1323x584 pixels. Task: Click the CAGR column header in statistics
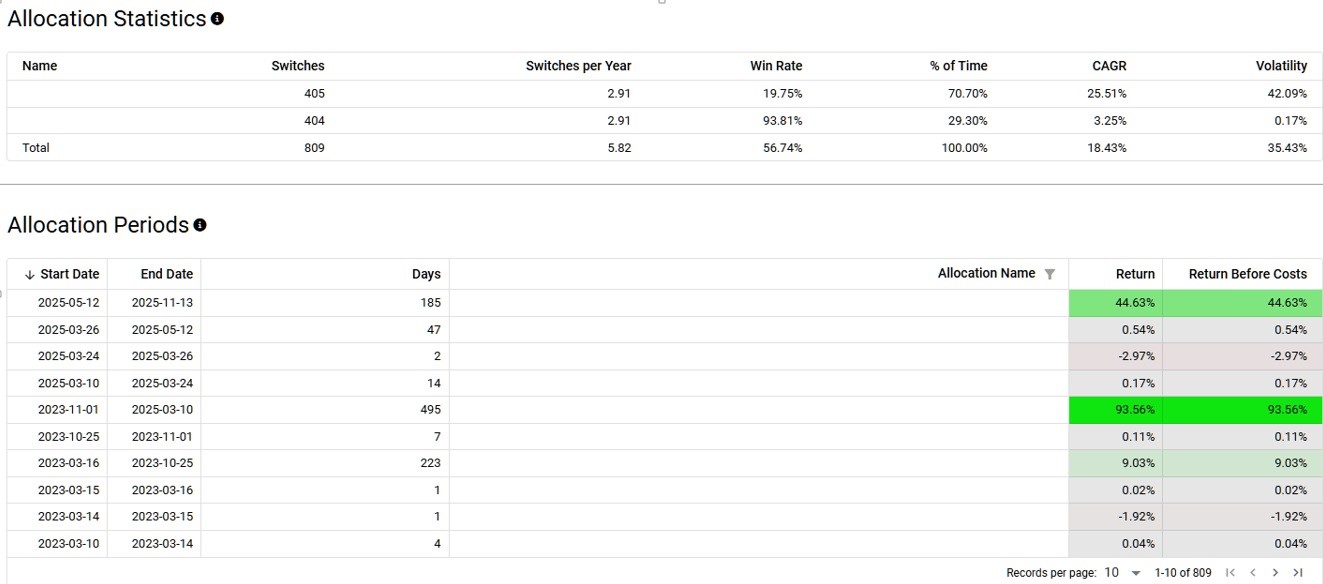pyautogui.click(x=1109, y=66)
